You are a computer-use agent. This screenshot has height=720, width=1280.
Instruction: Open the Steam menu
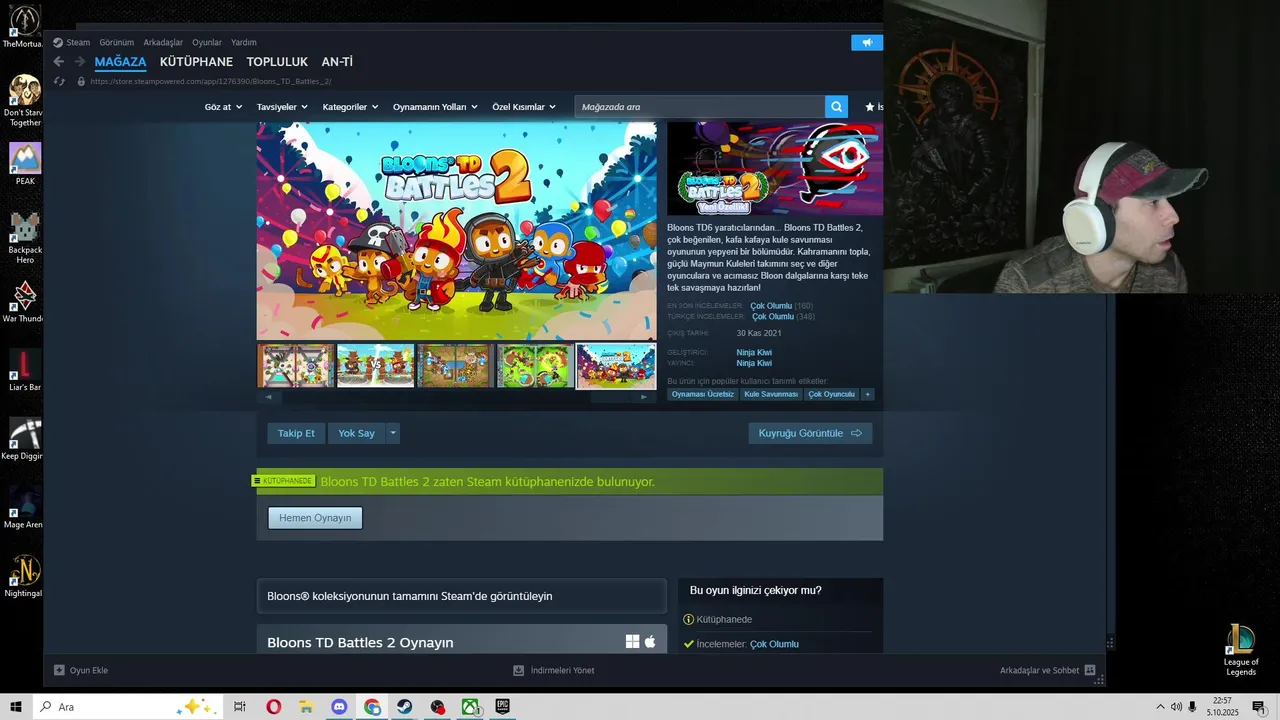click(x=78, y=42)
